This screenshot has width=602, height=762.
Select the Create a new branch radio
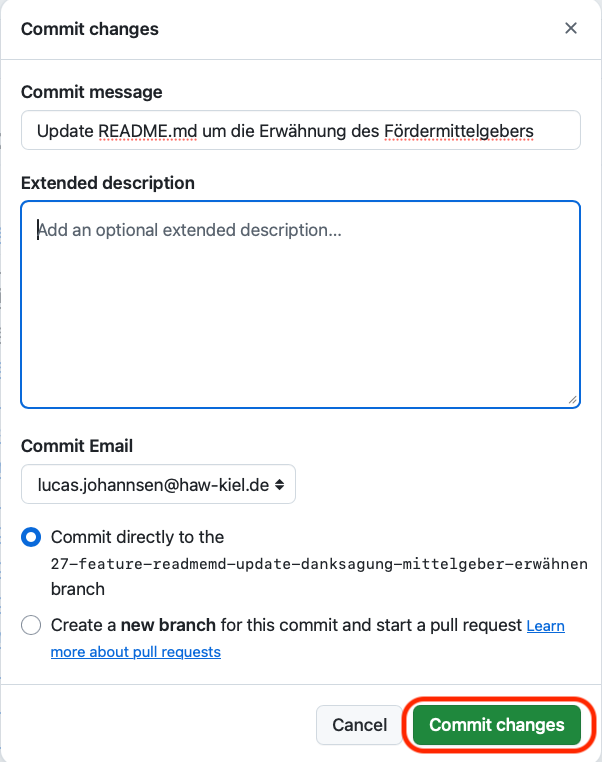pos(31,625)
